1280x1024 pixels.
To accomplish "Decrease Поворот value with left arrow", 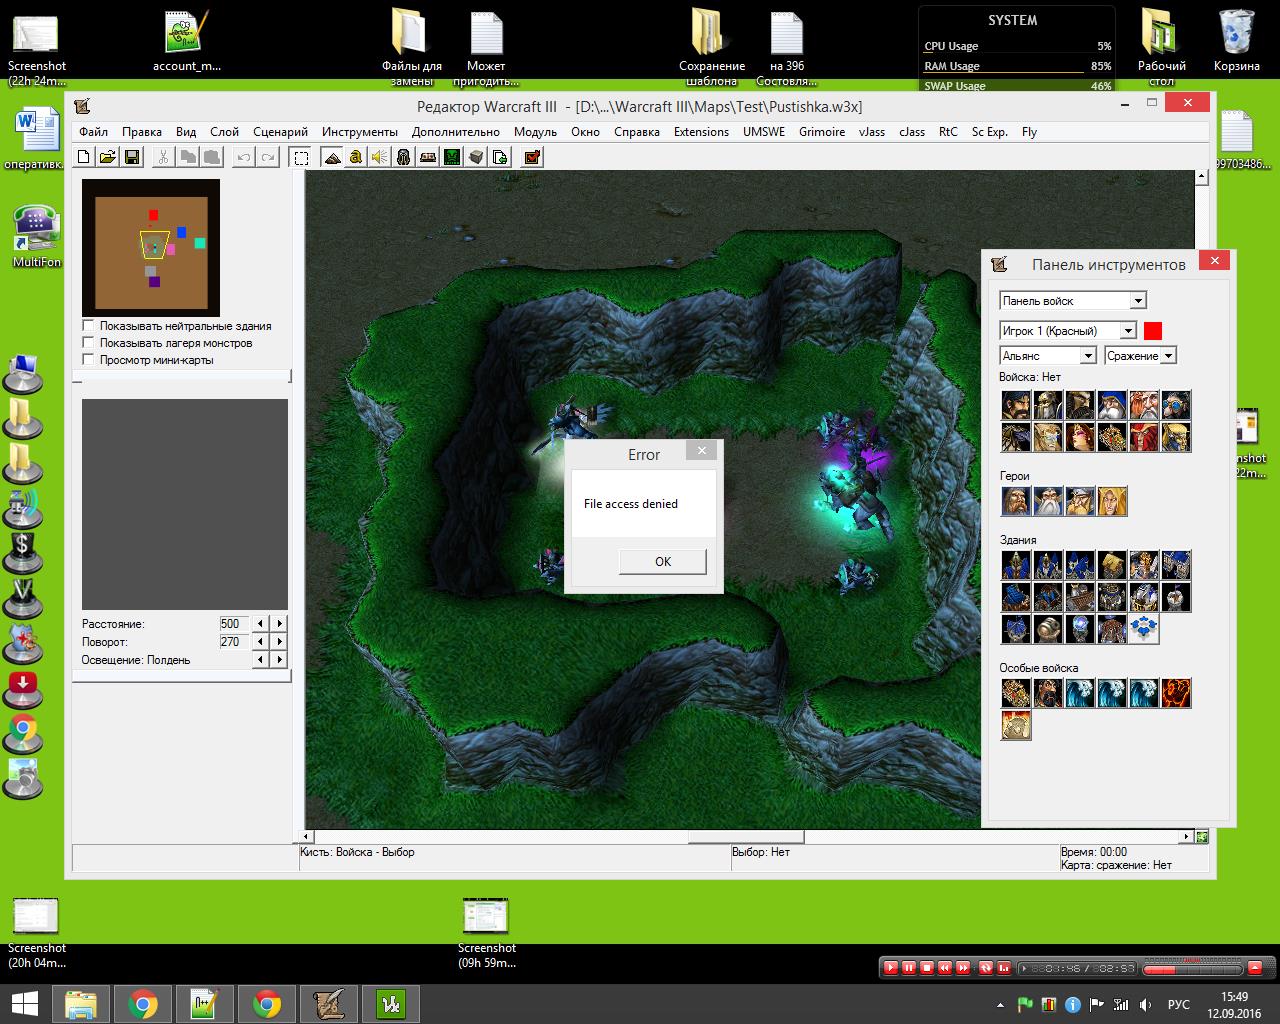I will pyautogui.click(x=261, y=642).
